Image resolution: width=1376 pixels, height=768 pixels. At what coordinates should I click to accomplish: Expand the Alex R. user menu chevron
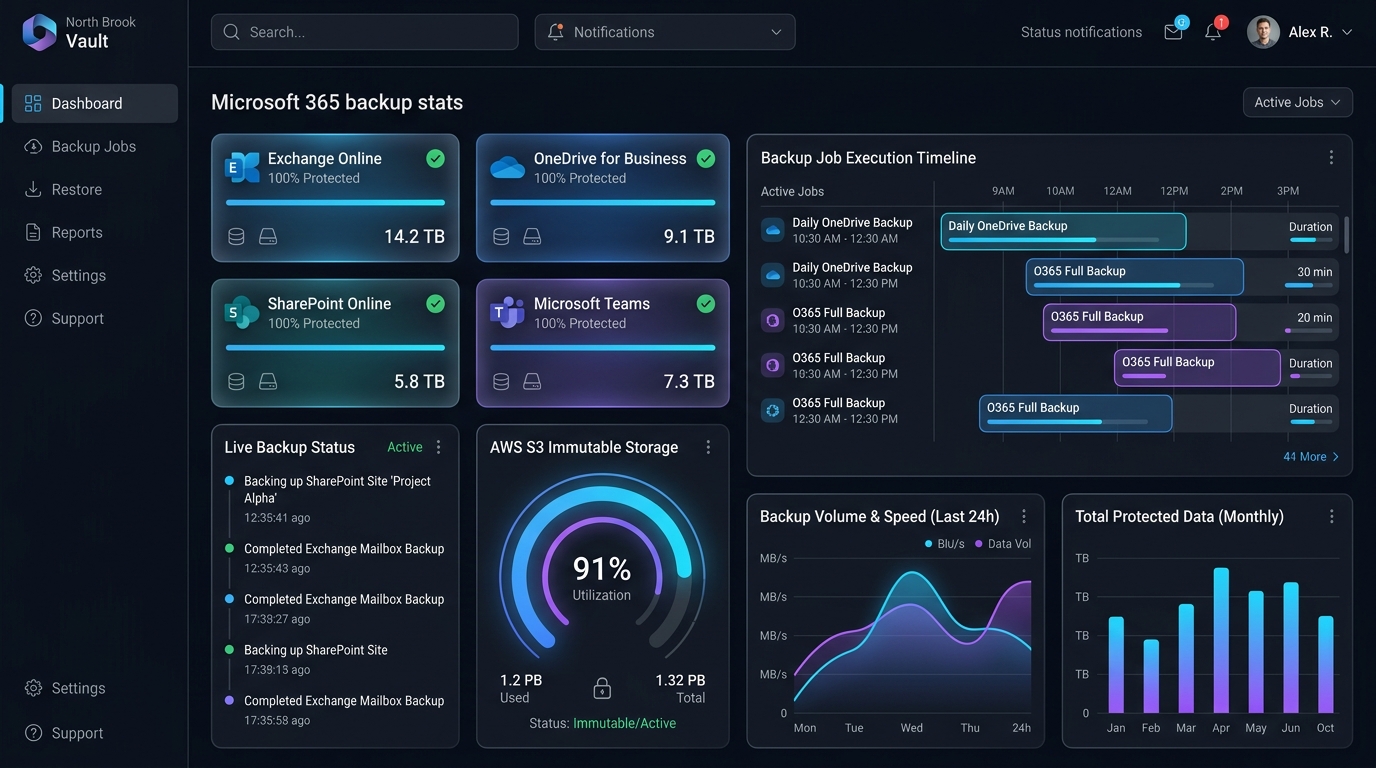point(1347,32)
